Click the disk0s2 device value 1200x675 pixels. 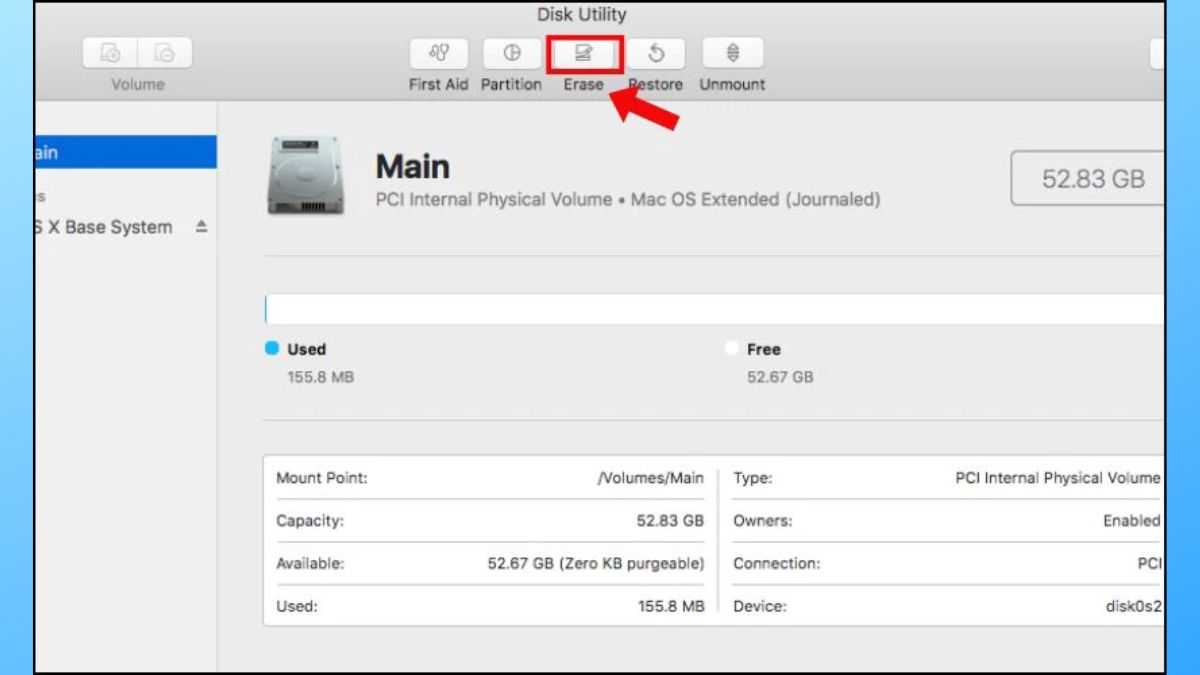click(1134, 606)
